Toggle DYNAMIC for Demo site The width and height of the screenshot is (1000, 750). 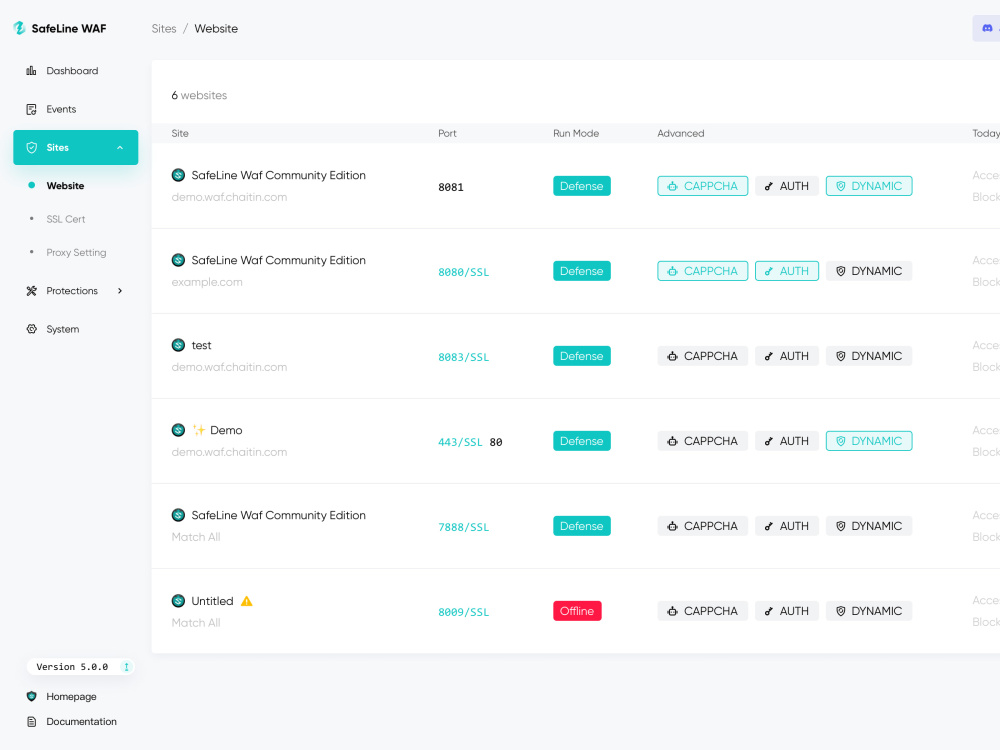tap(869, 441)
